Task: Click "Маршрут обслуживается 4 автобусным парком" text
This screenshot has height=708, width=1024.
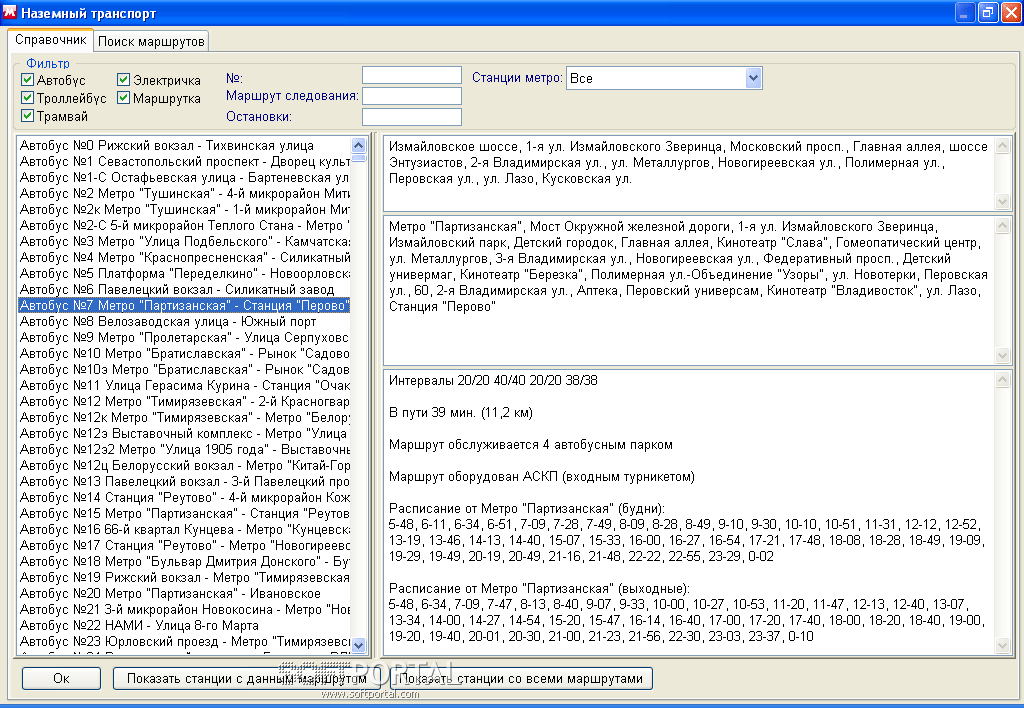Action: 530,445
